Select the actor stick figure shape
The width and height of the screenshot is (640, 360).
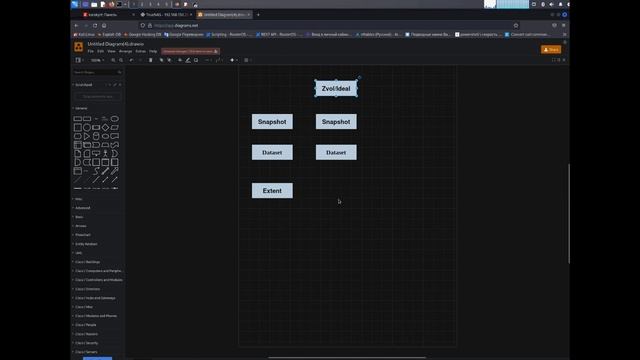coord(105,153)
